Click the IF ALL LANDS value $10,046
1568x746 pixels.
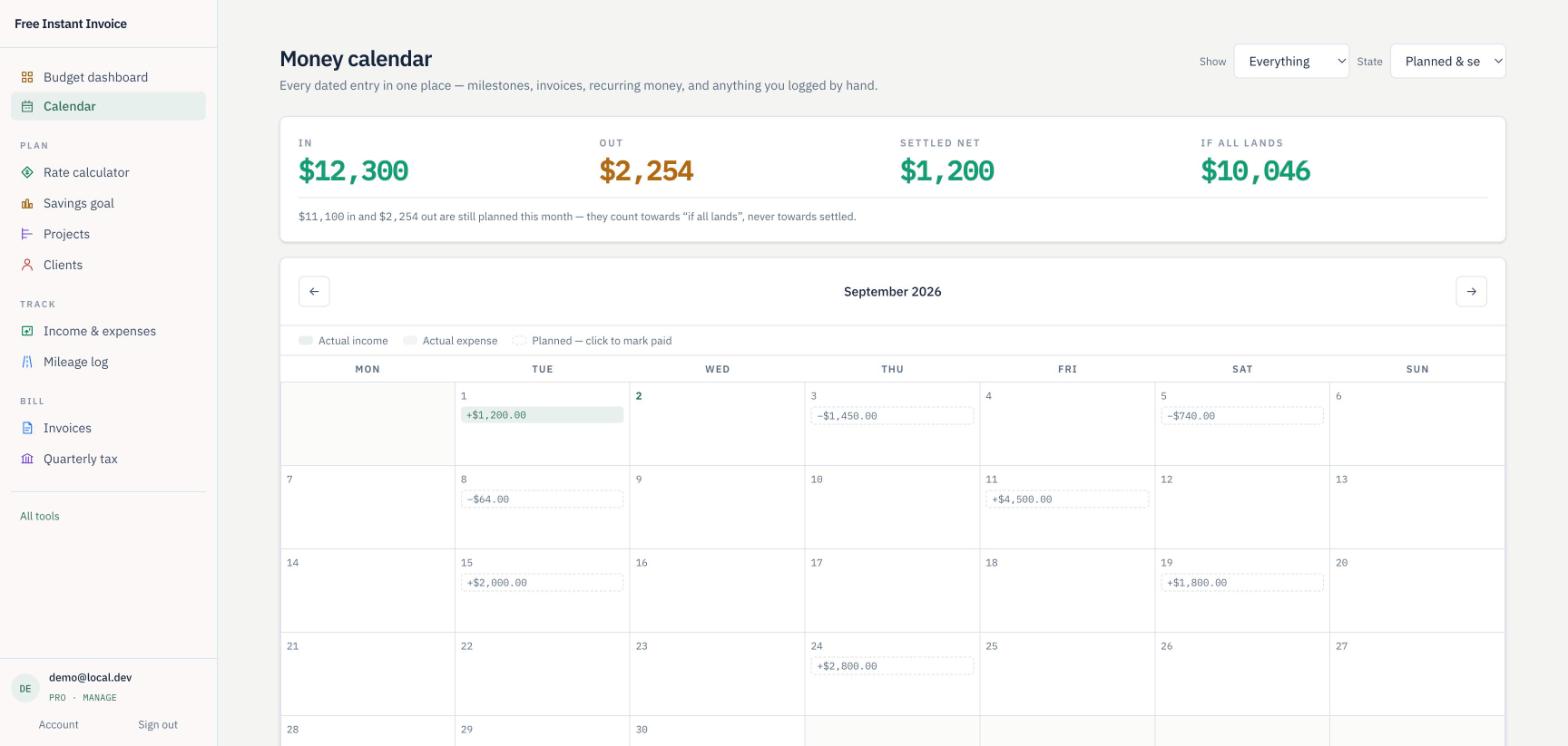(x=1255, y=171)
